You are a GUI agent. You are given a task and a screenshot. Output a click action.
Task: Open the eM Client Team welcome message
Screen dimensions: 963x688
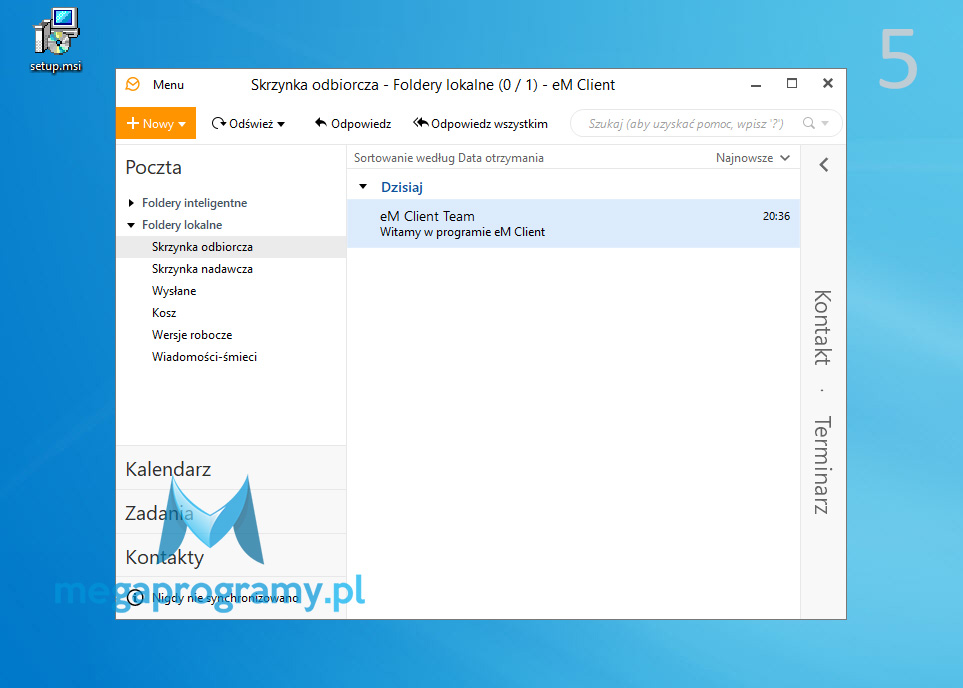[573, 224]
